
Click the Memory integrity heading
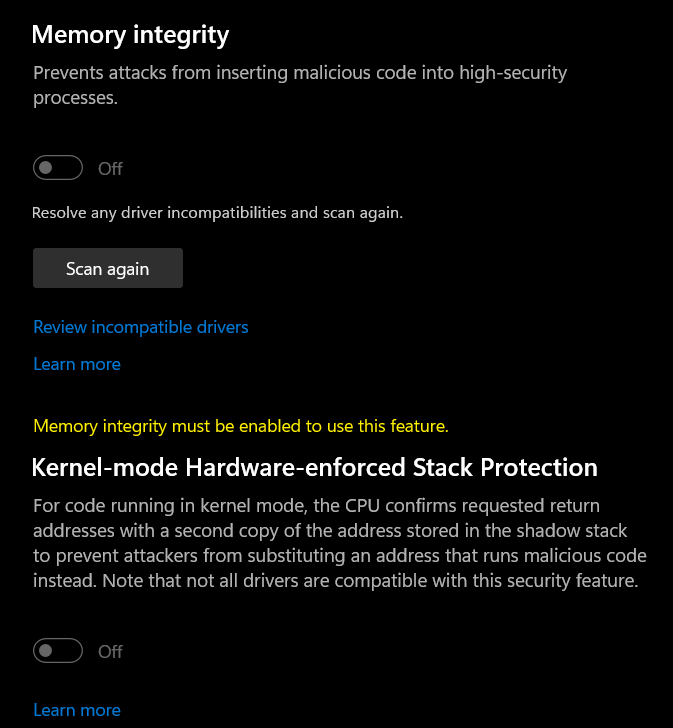click(x=131, y=36)
